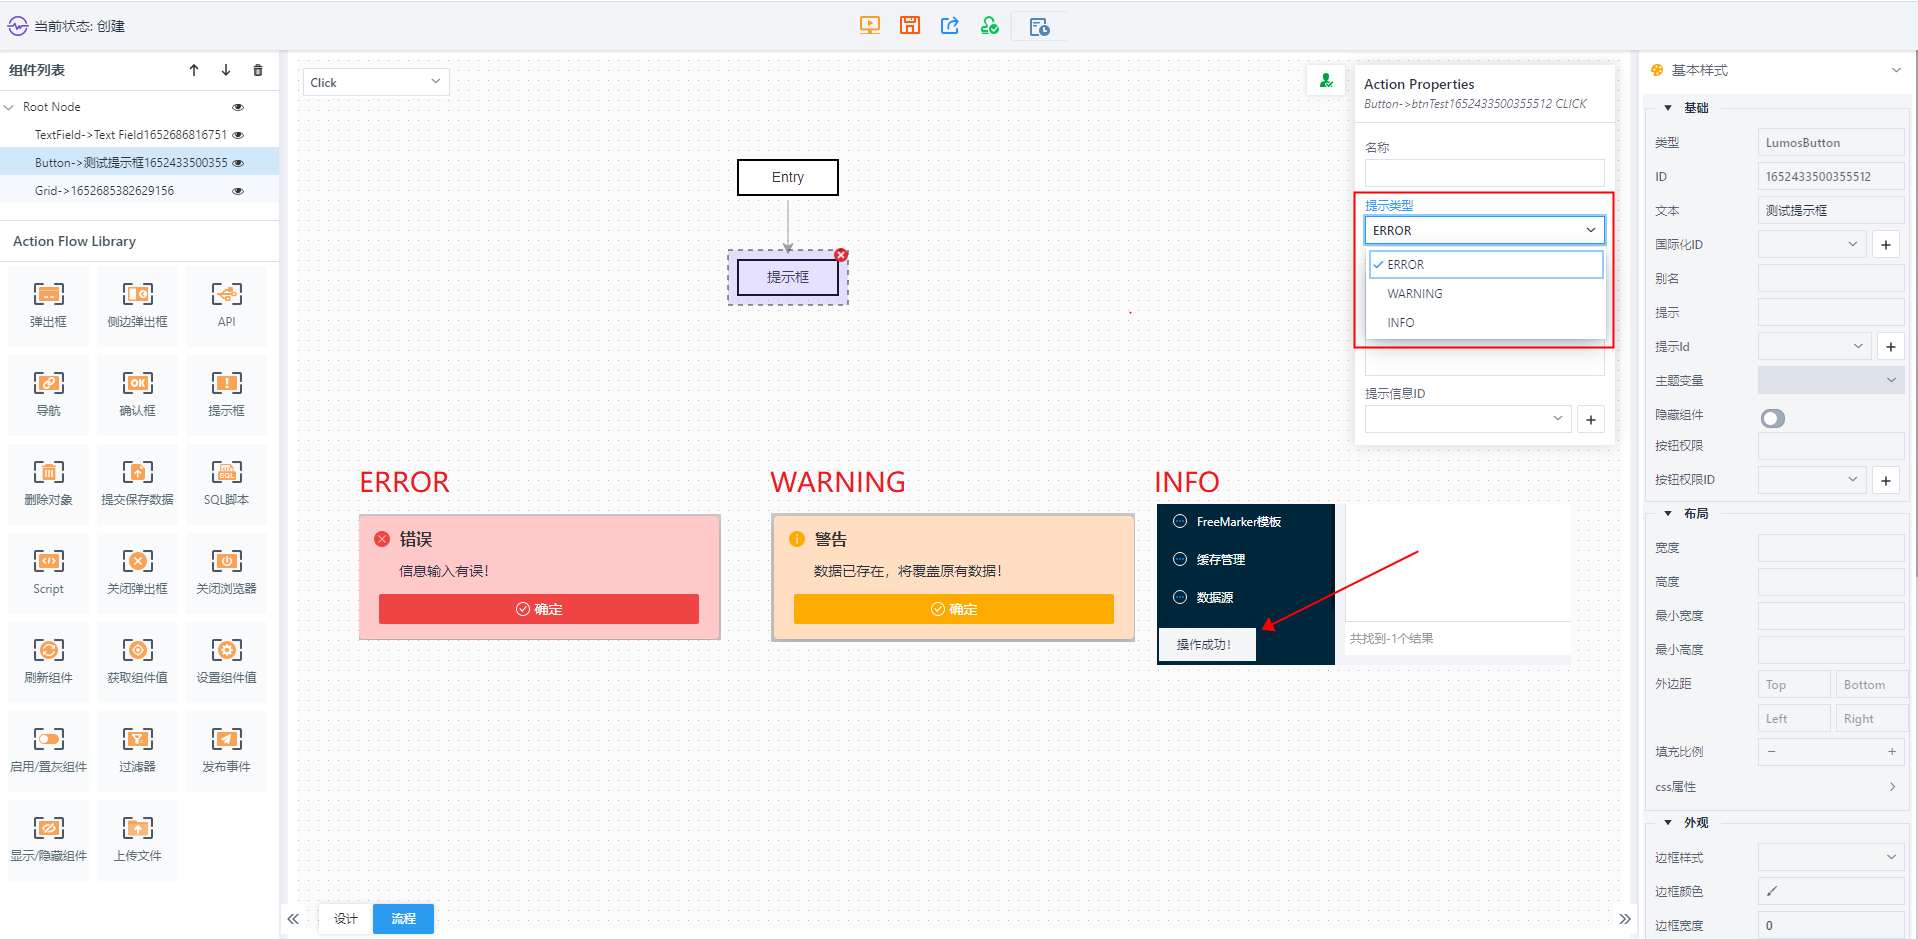Choose INFO in the type list
This screenshot has height=939, width=1918.
pos(1486,323)
